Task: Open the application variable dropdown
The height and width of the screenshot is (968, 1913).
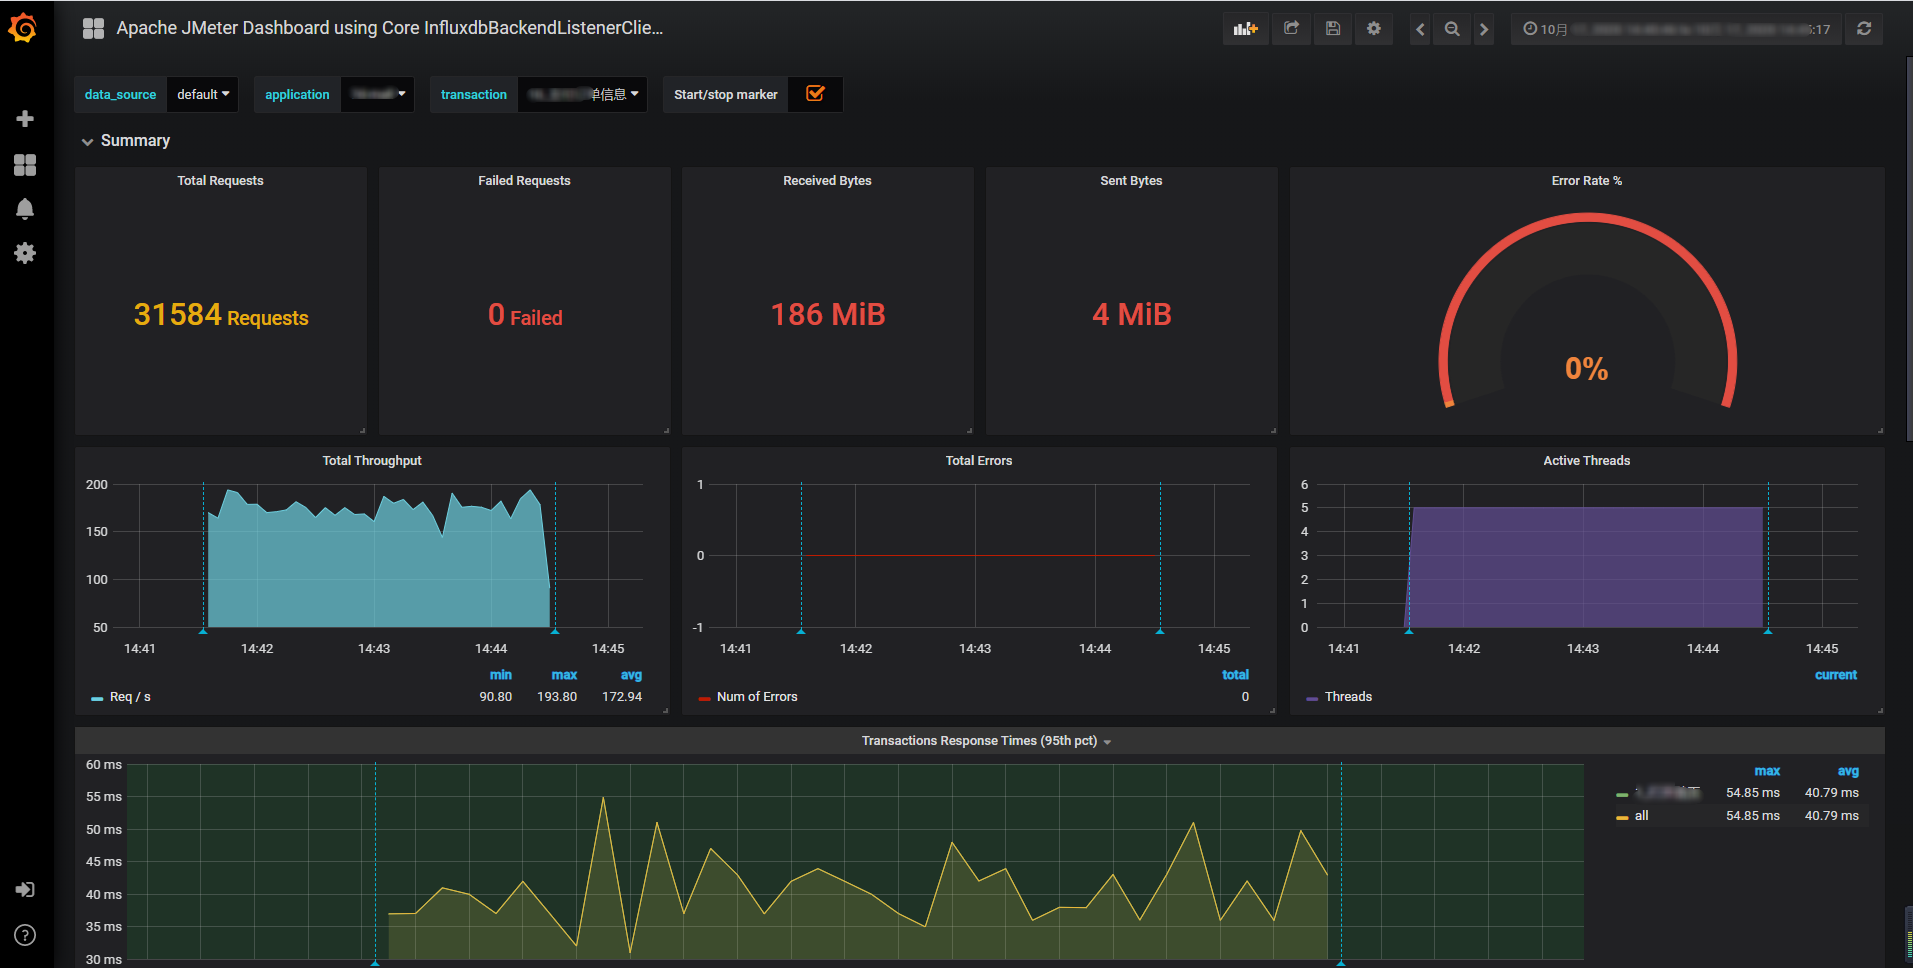Action: tap(378, 94)
